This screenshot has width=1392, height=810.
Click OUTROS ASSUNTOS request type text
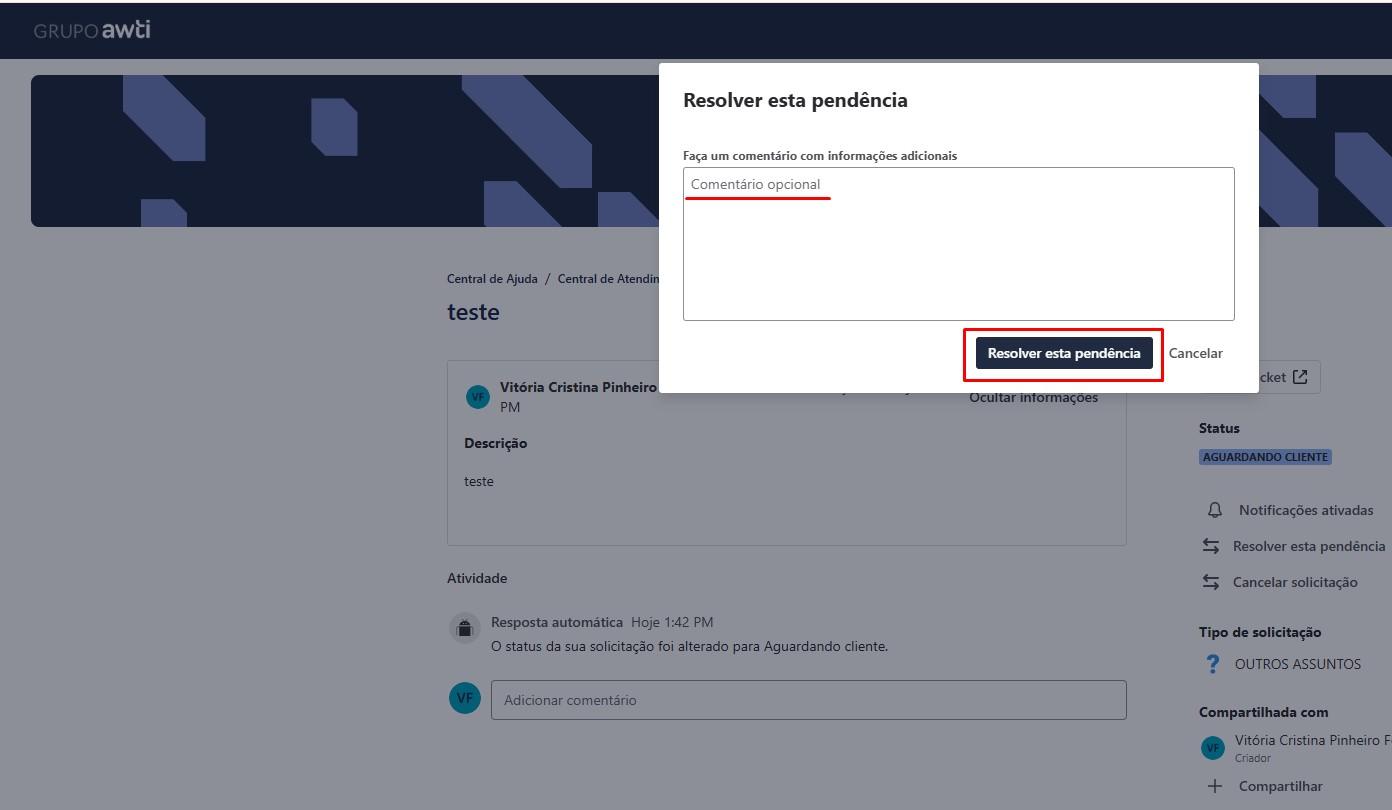point(1298,664)
